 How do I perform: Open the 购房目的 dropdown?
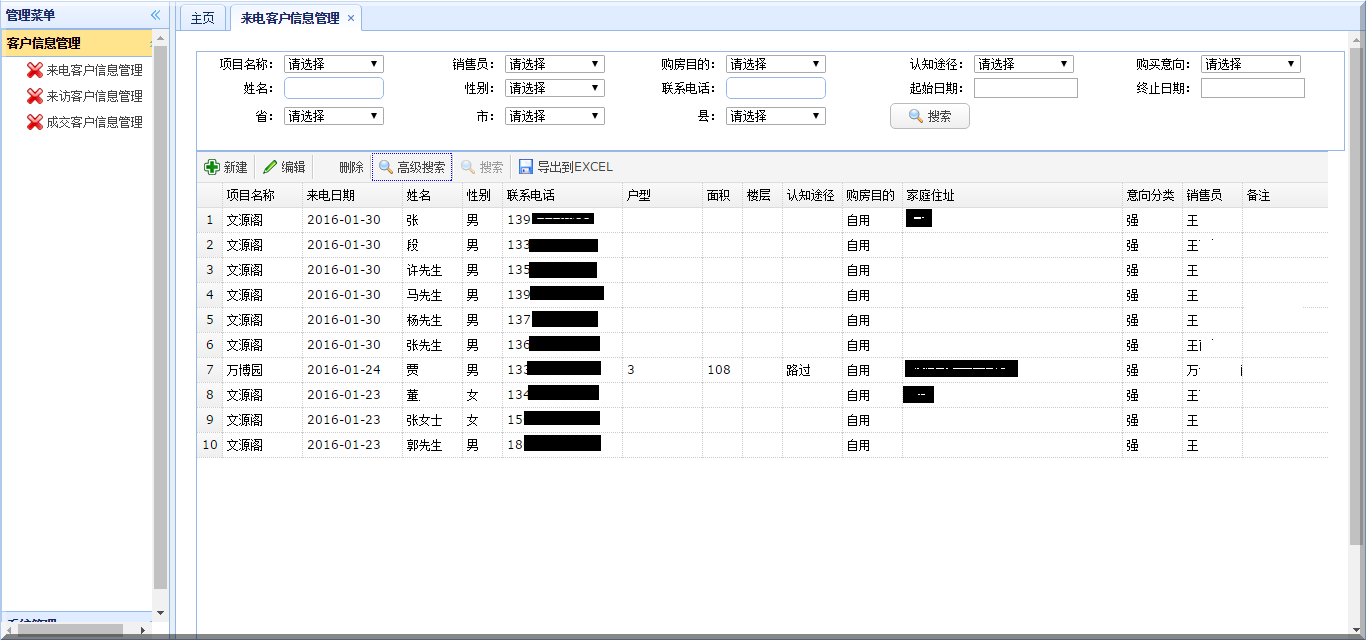(775, 64)
